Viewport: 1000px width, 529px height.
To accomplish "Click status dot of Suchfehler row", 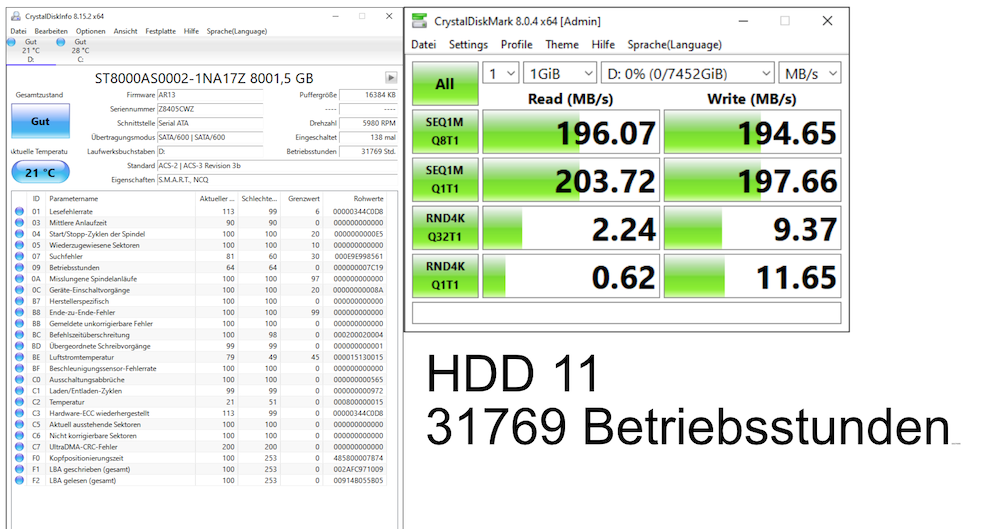I will (19, 256).
